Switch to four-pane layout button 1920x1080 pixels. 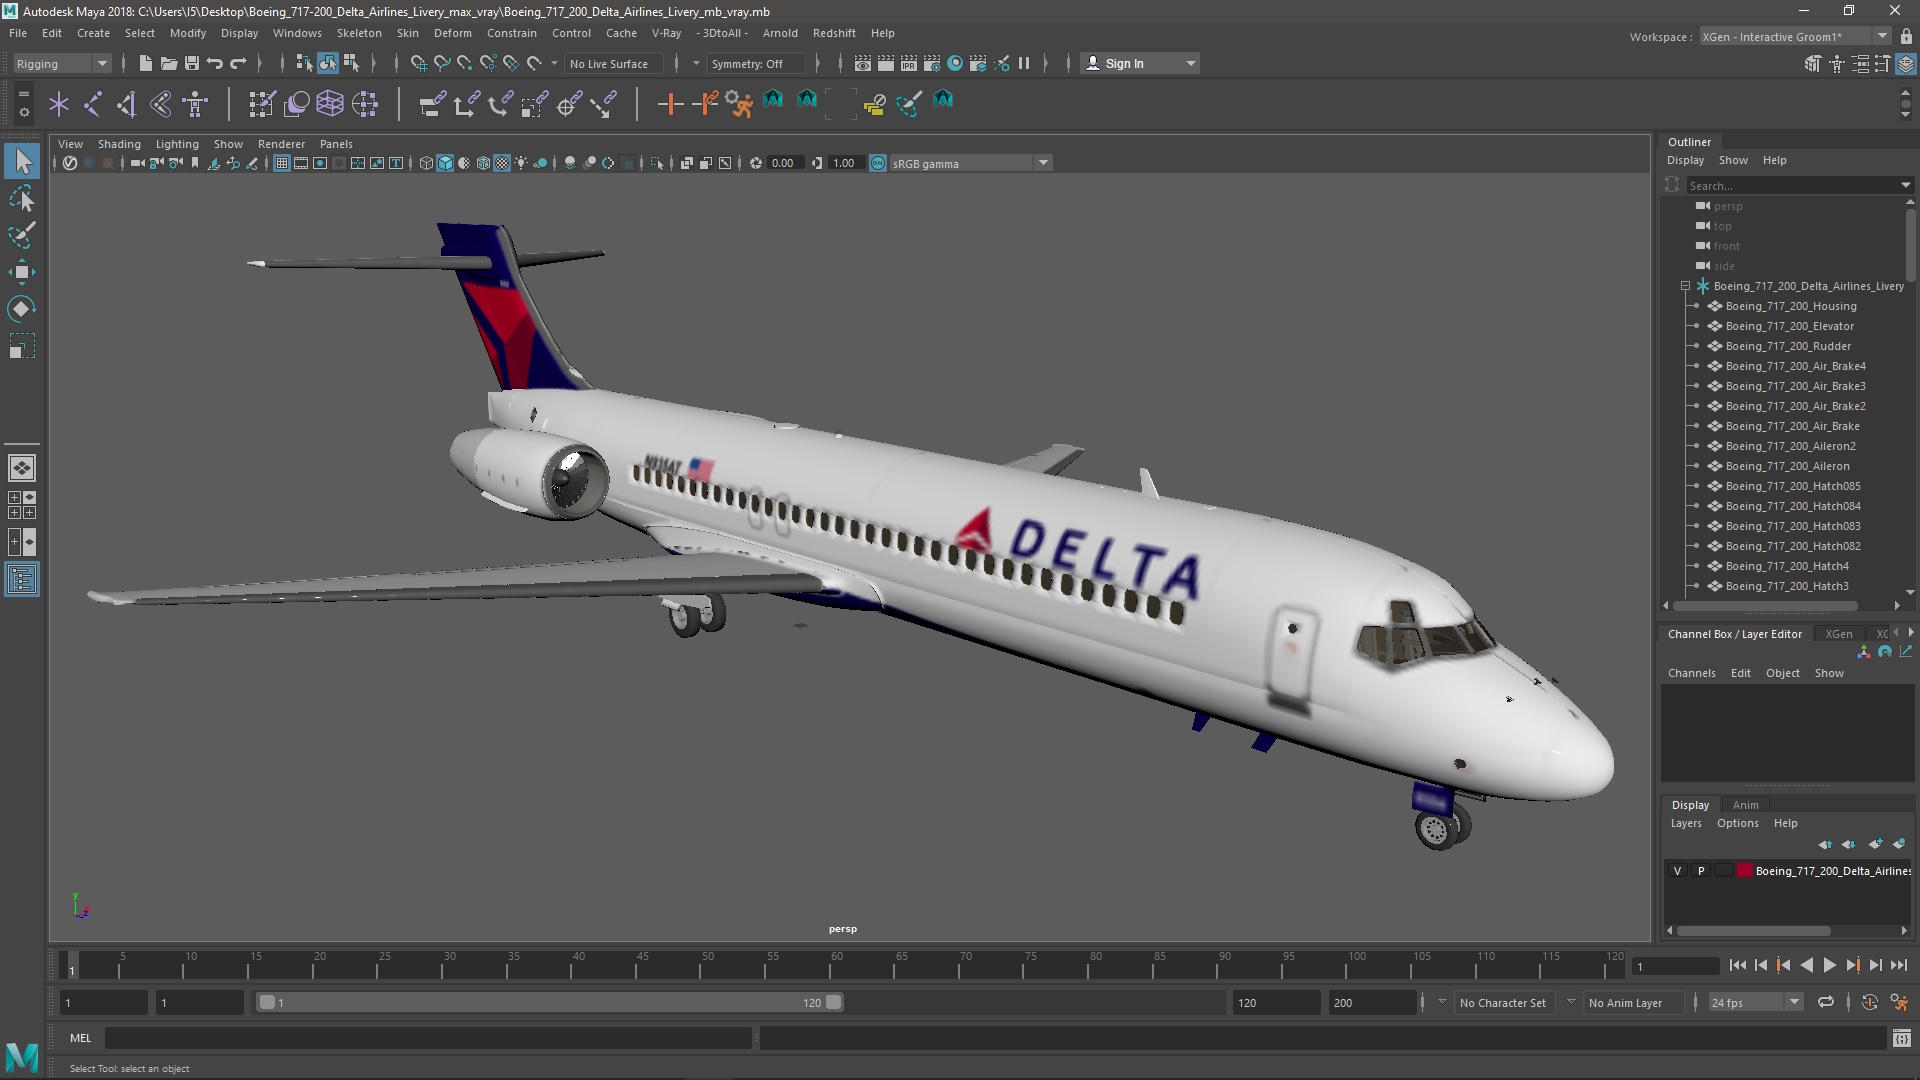[22, 505]
